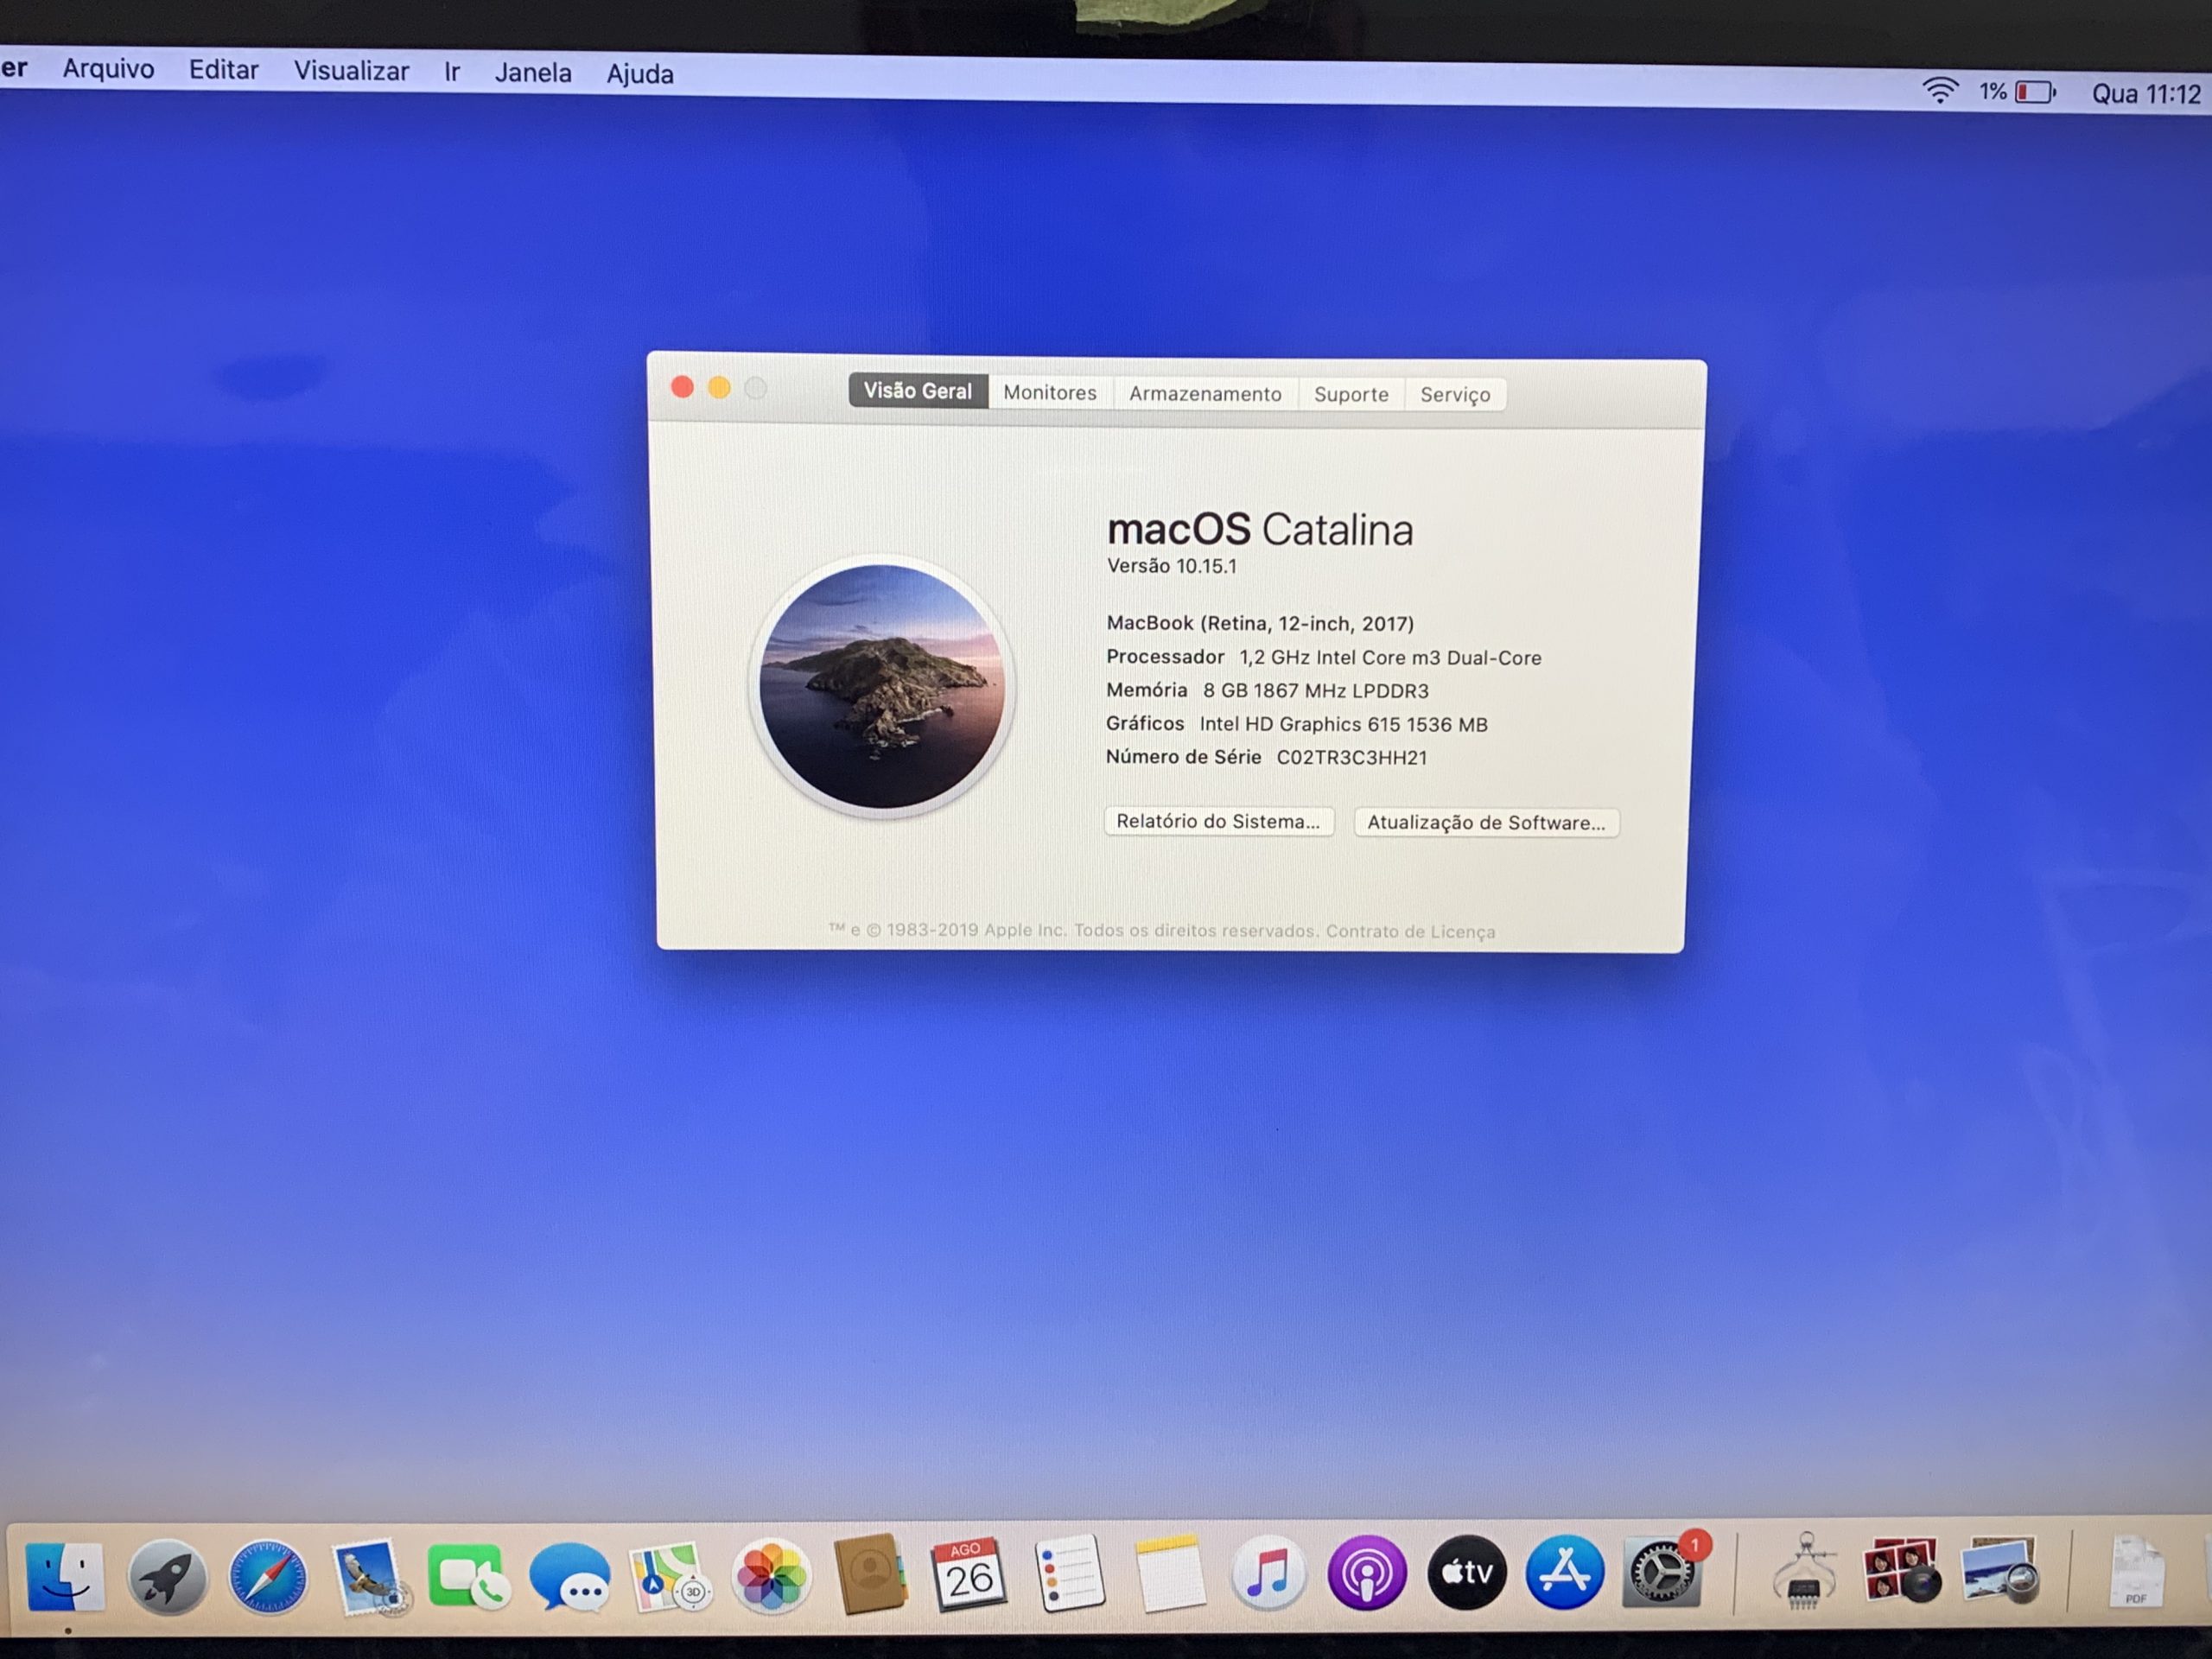Select the Serviço tab

(x=1454, y=395)
